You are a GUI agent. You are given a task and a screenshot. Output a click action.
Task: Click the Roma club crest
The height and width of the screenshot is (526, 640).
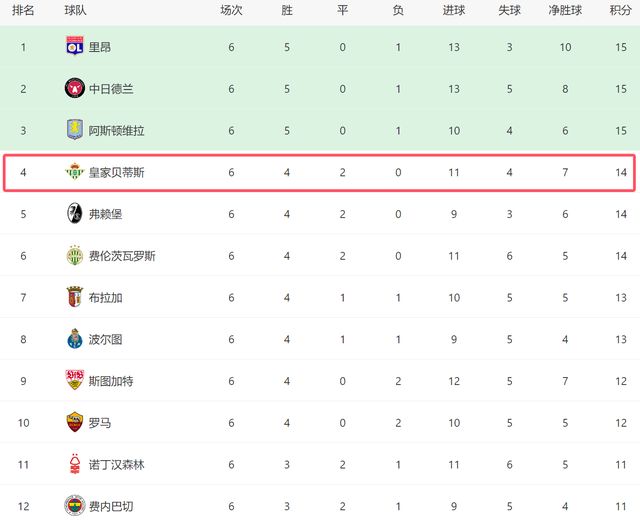74,422
